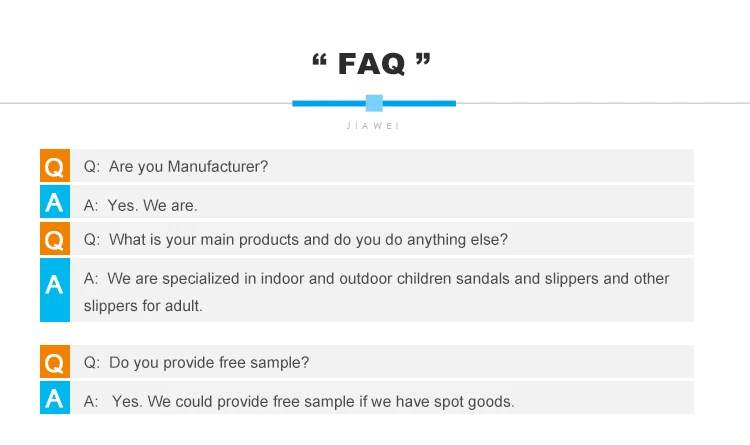Click the blue A icon beside "Yes. We are."
The width and height of the screenshot is (750, 445).
(55, 203)
